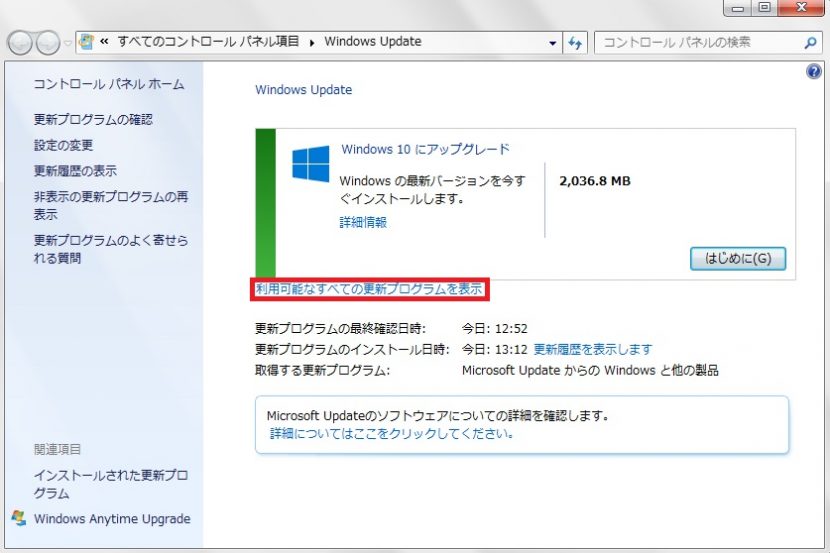Close the Windows Update window
This screenshot has height=553, width=830.
click(801, 7)
